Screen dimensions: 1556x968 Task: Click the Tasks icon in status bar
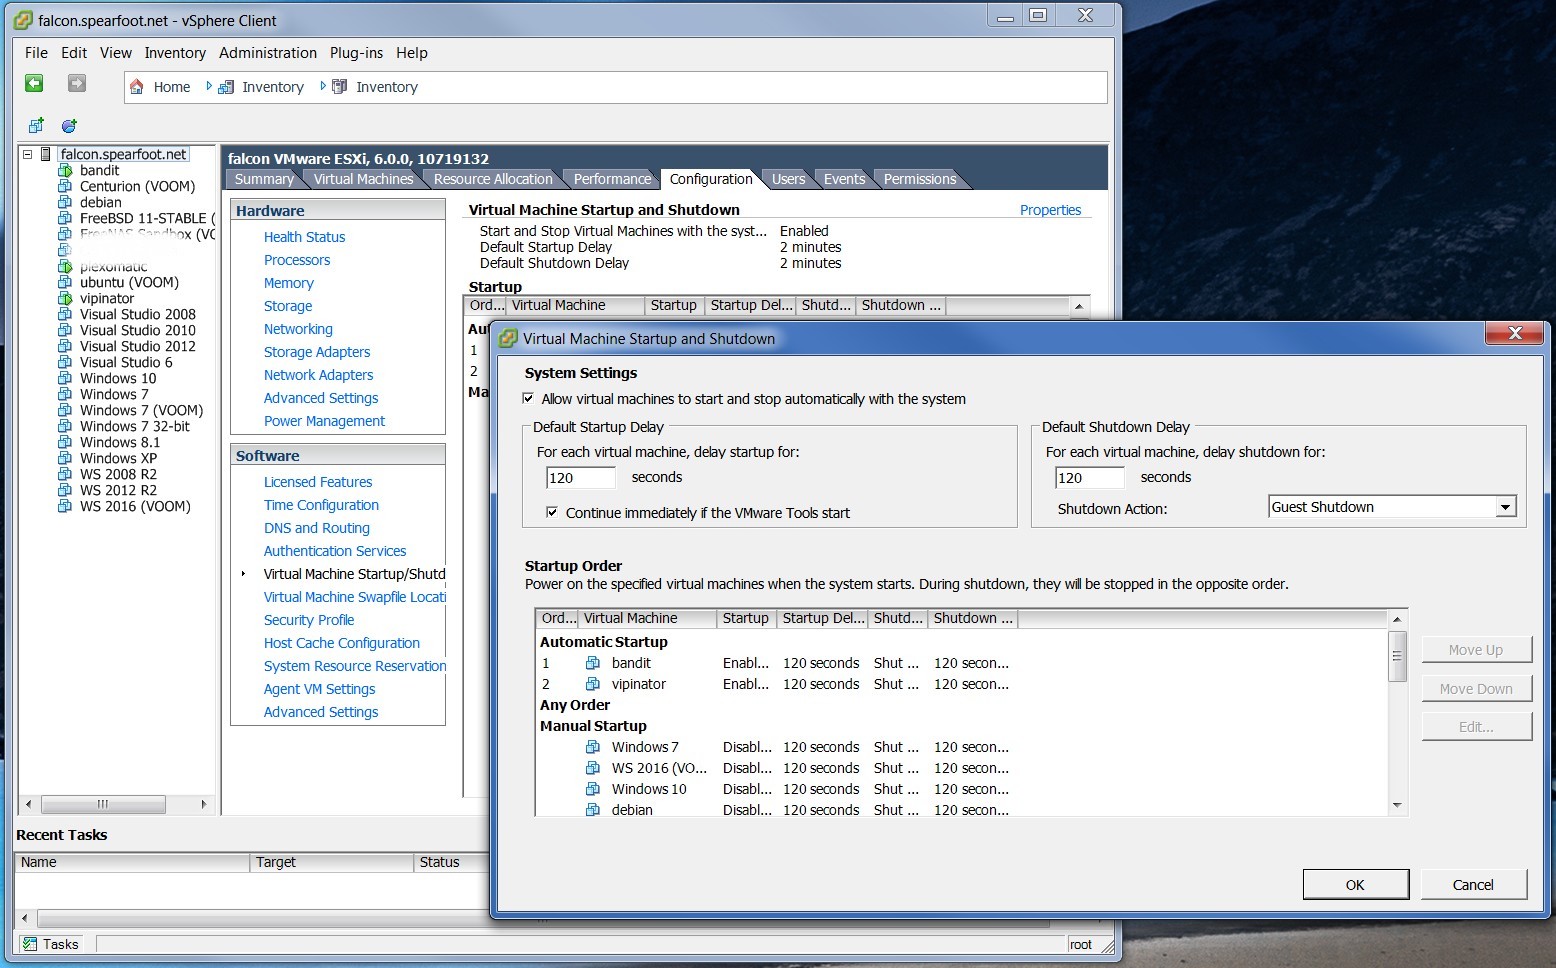tap(30, 944)
